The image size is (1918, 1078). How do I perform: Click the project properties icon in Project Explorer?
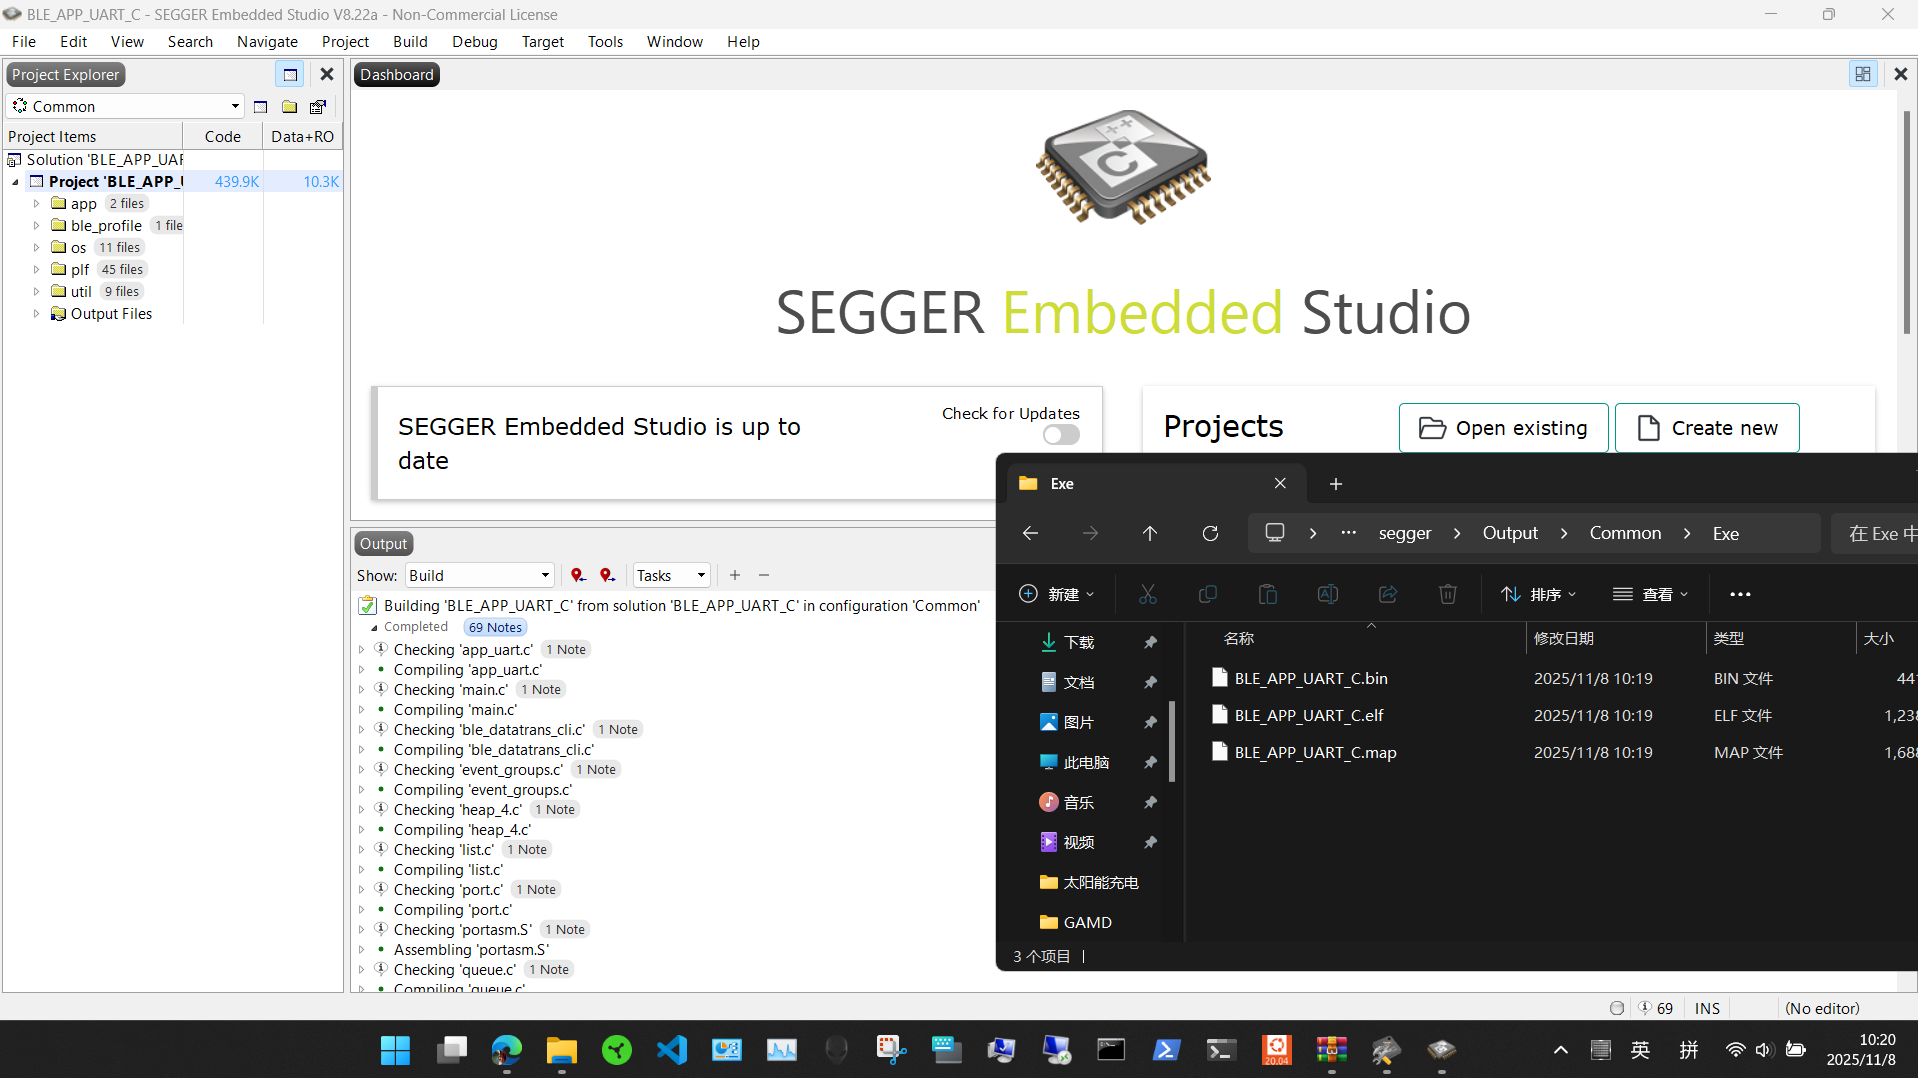click(x=318, y=107)
